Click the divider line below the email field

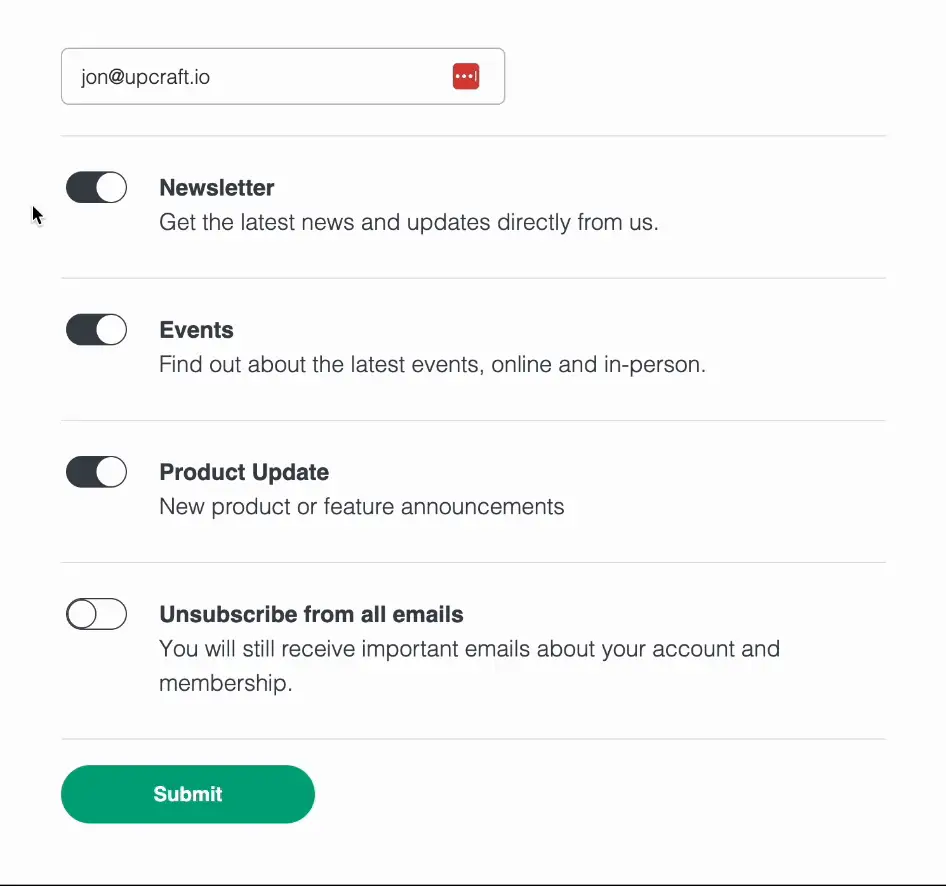pyautogui.click(x=473, y=135)
